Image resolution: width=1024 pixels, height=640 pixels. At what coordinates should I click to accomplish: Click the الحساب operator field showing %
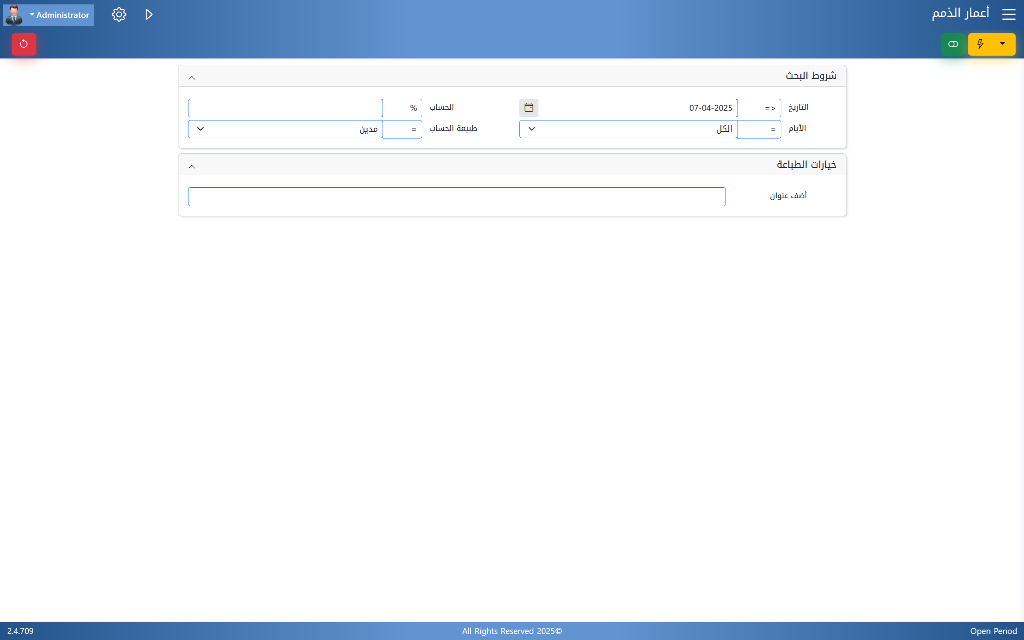[x=402, y=108]
